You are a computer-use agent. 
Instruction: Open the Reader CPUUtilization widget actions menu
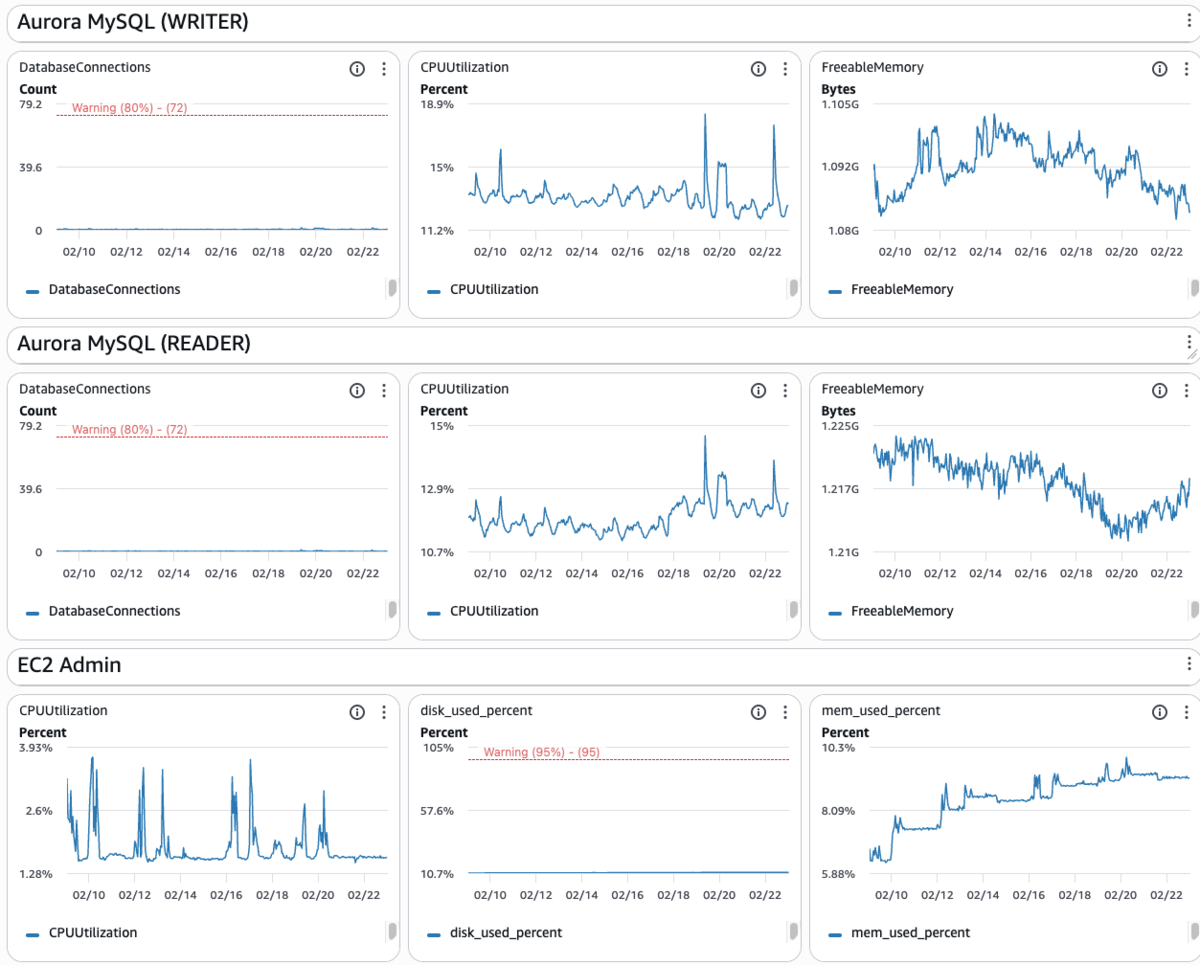[x=785, y=391]
